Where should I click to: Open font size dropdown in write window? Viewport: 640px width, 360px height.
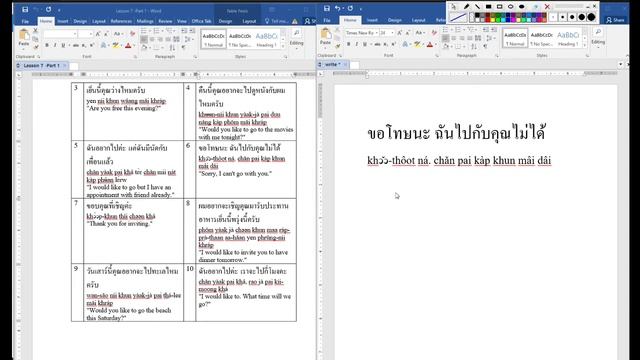[x=392, y=33]
